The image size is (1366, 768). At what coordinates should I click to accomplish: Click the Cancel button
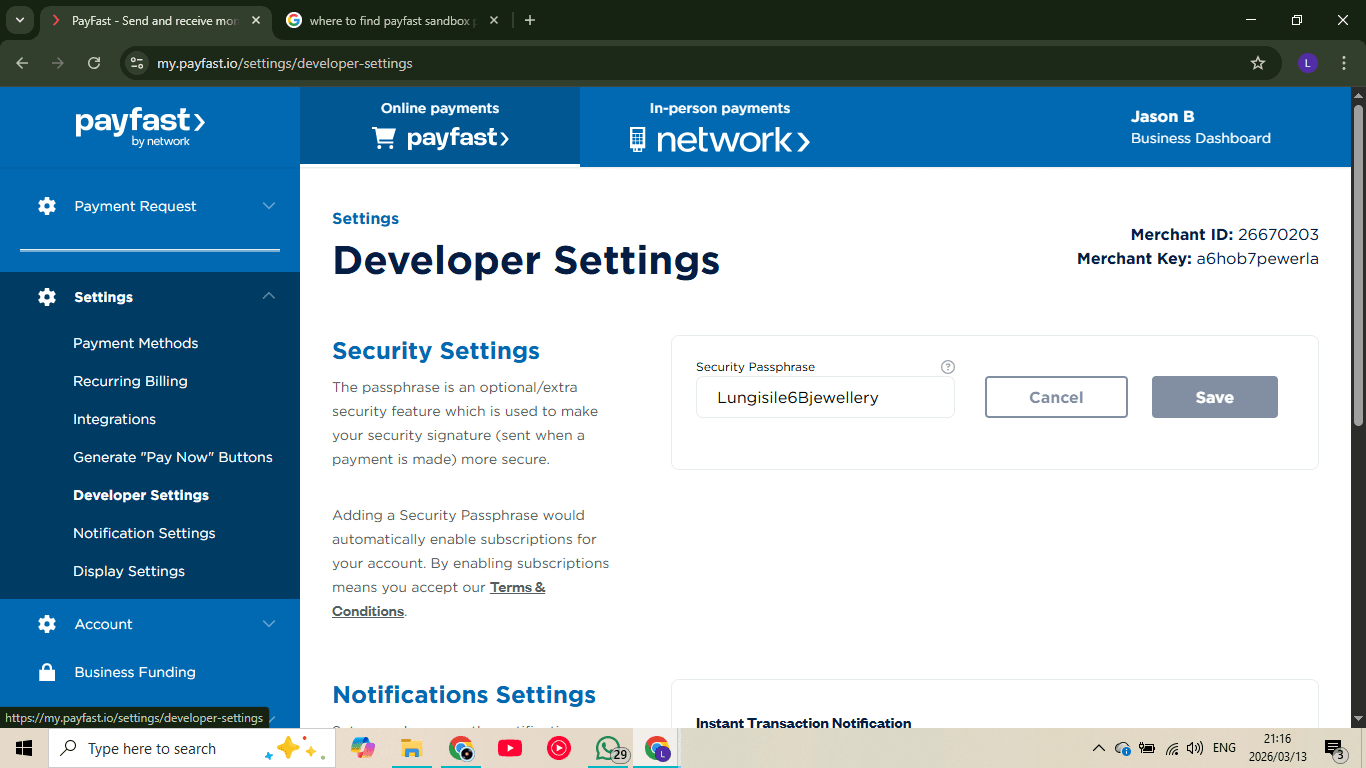1056,397
